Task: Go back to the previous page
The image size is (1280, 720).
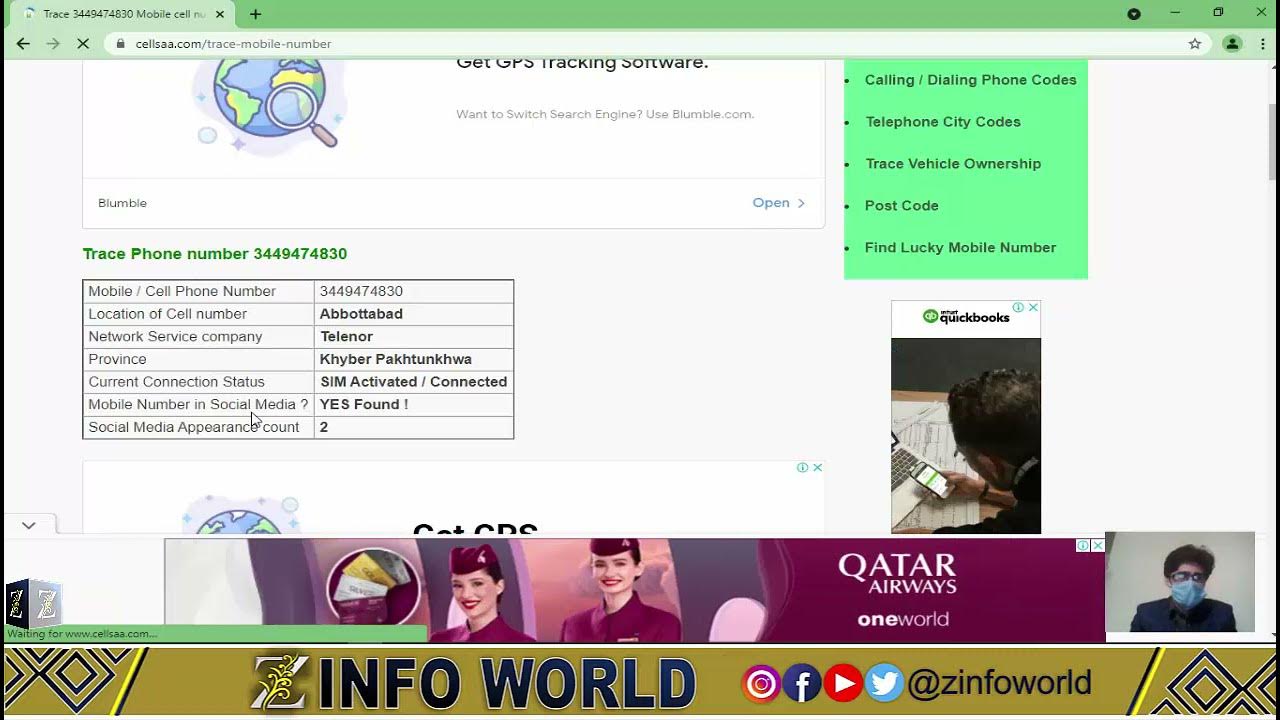Action: (x=23, y=44)
